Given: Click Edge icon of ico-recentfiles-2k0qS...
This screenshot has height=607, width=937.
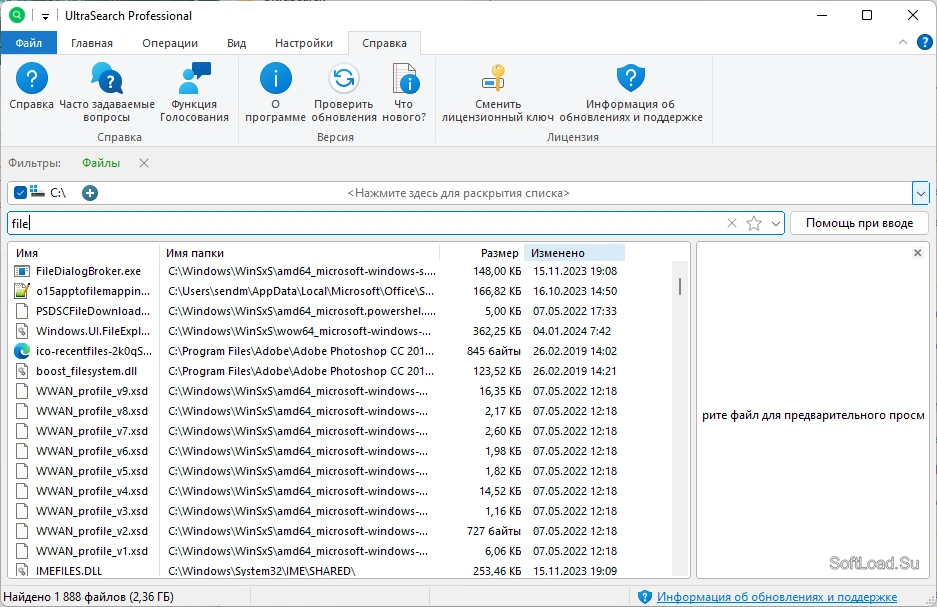Looking at the screenshot, I should point(22,351).
